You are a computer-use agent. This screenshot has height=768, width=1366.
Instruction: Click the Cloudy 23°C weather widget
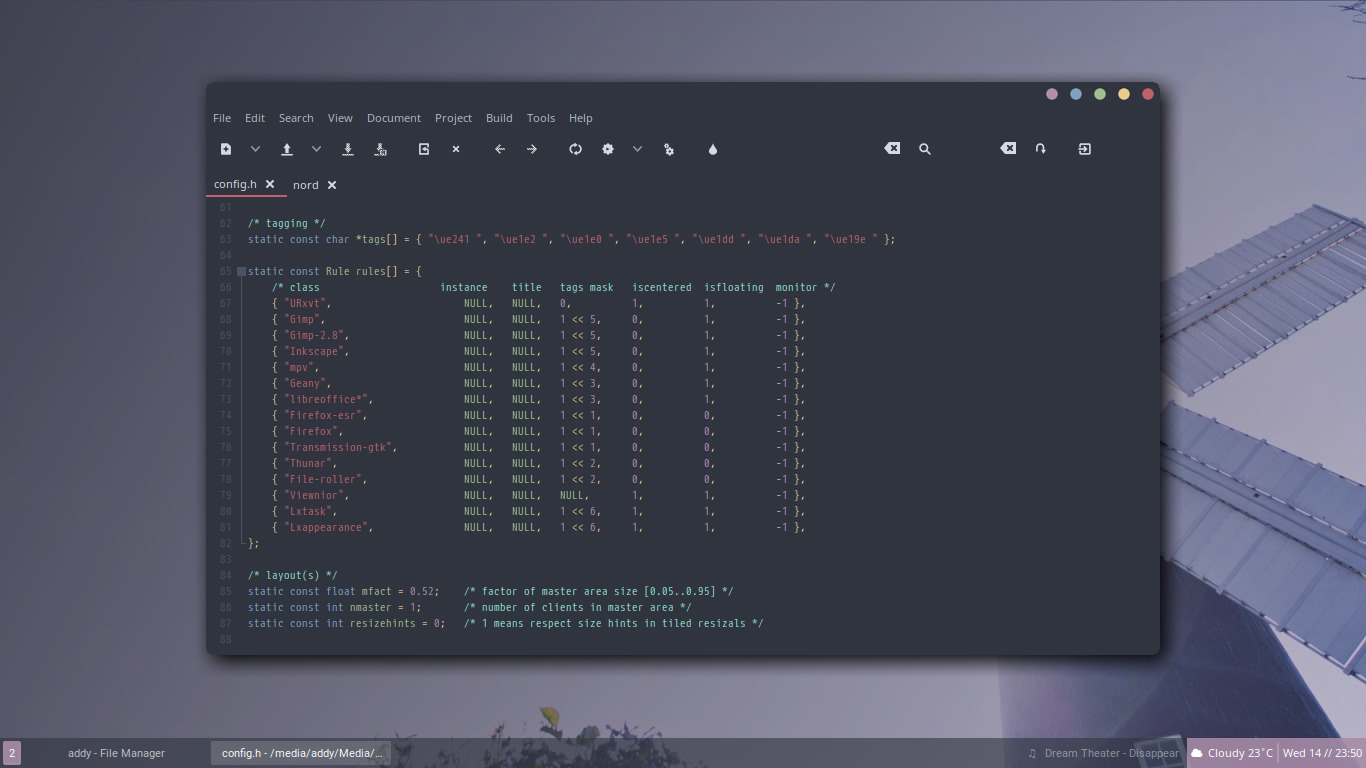point(1231,753)
